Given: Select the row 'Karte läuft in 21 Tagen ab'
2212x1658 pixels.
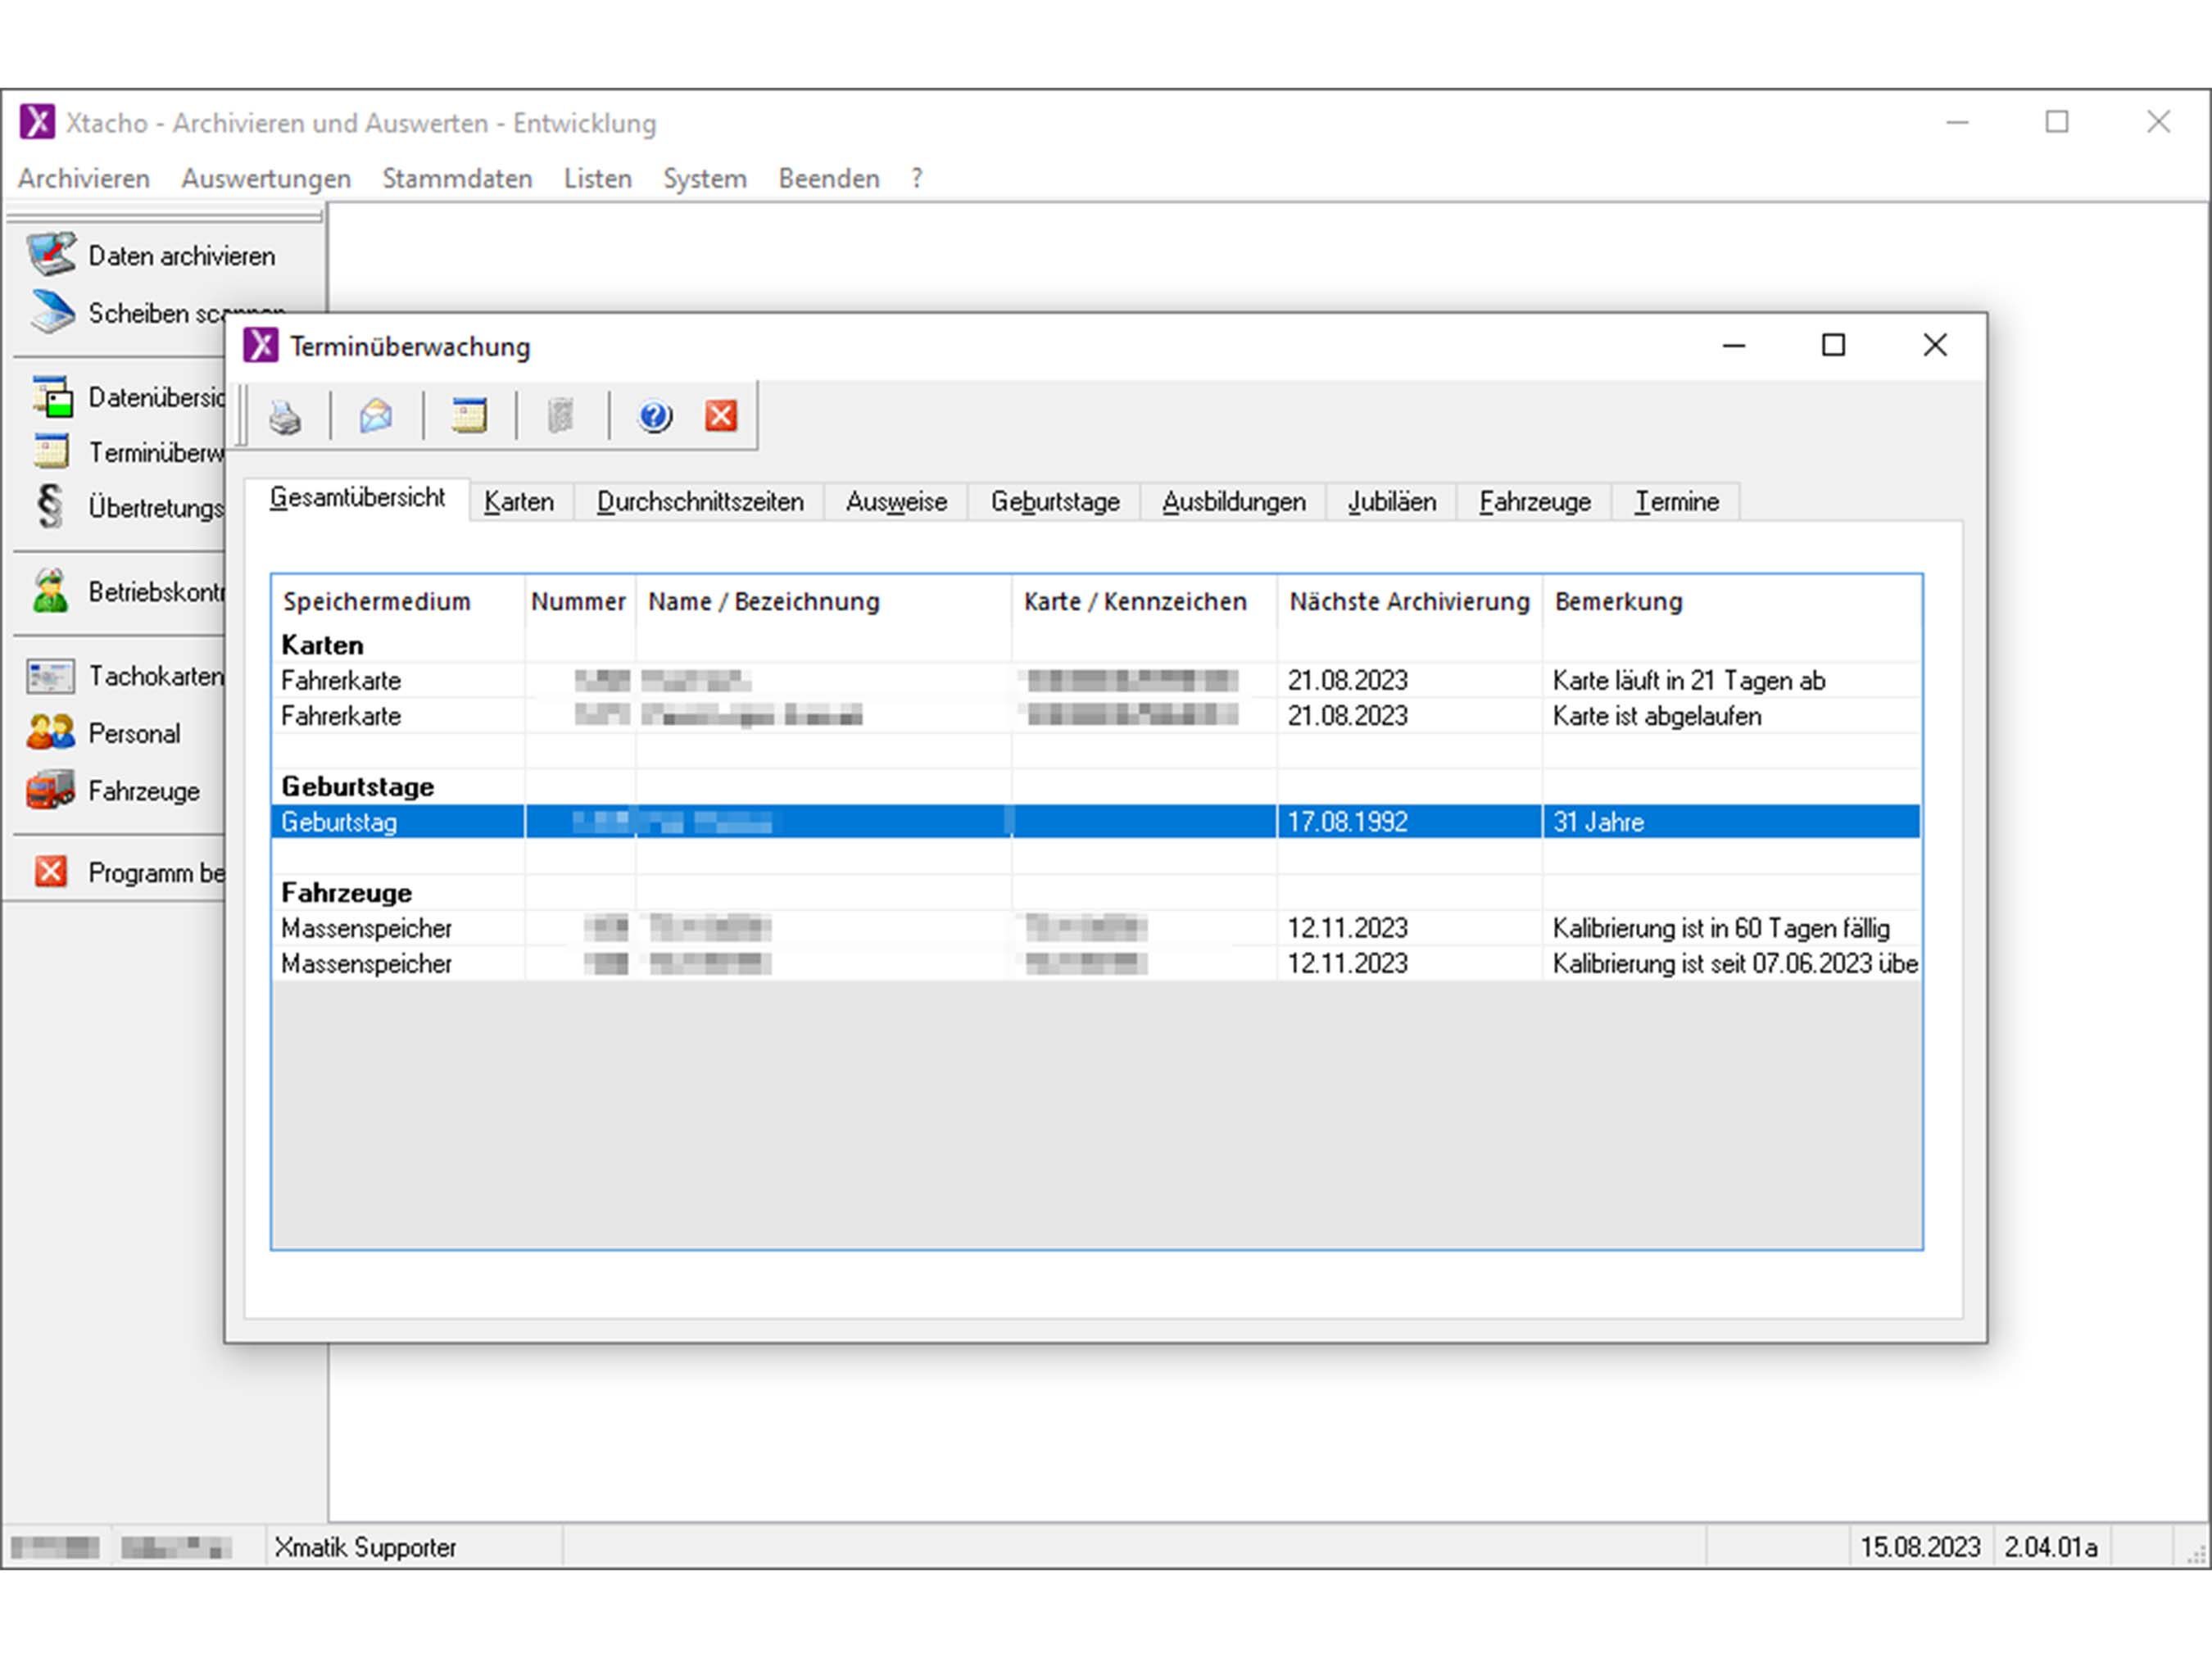Looking at the screenshot, I should (x=1096, y=681).
